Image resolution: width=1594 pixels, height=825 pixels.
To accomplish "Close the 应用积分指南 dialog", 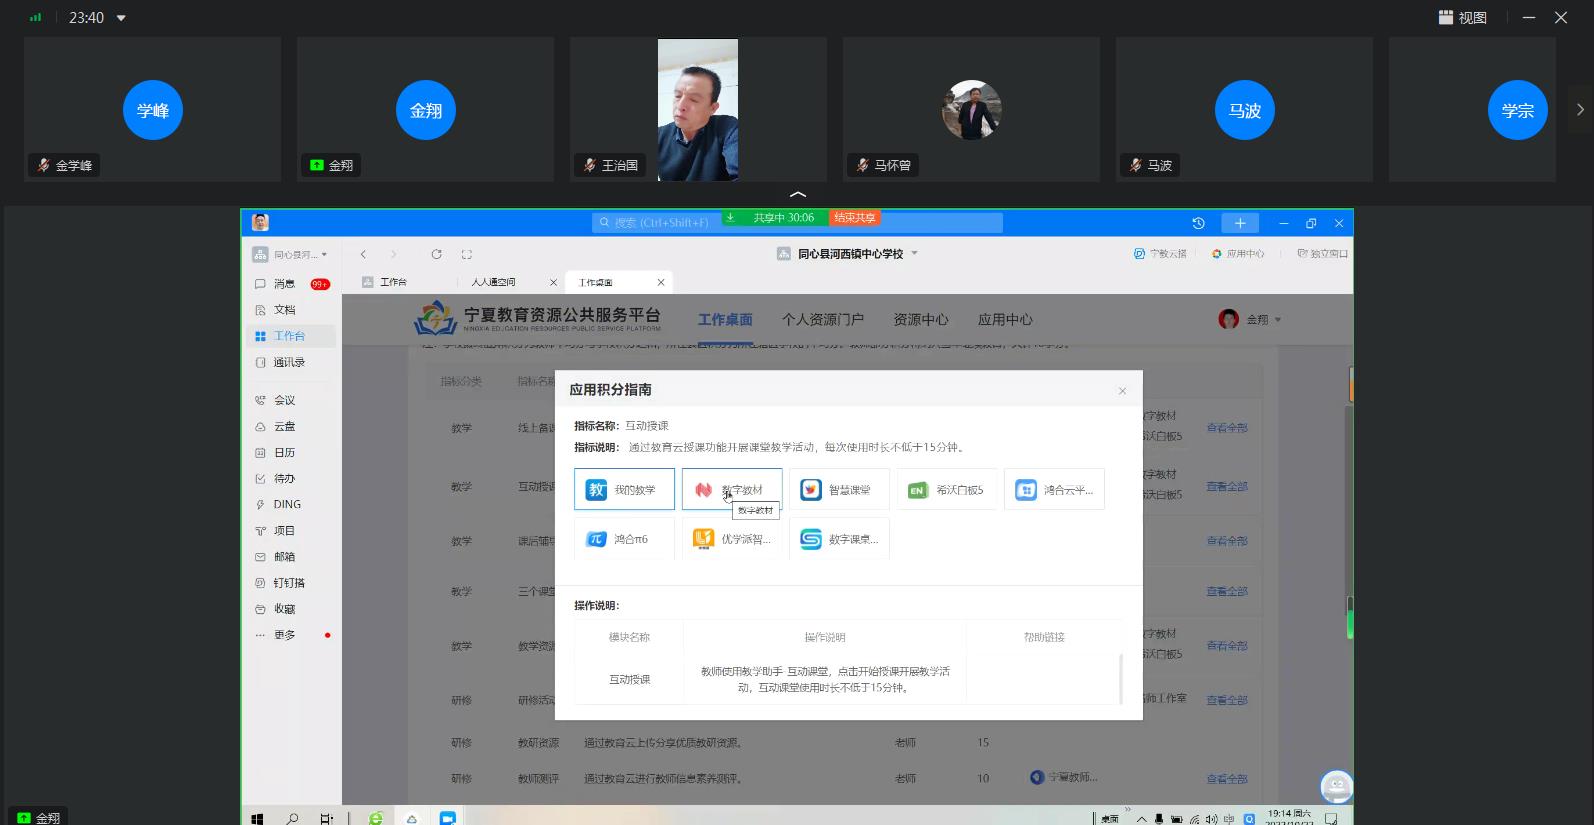I will point(1122,391).
